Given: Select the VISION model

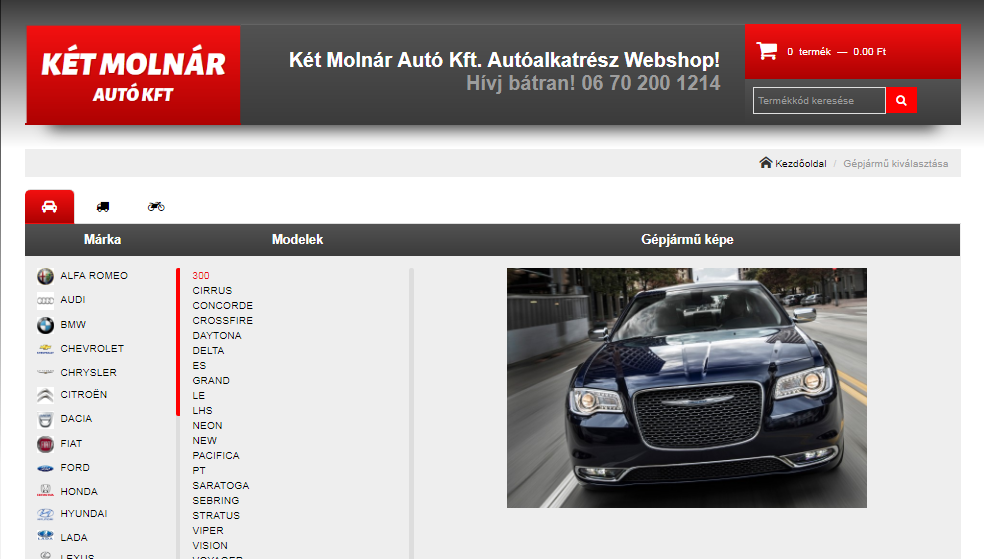Looking at the screenshot, I should 210,546.
